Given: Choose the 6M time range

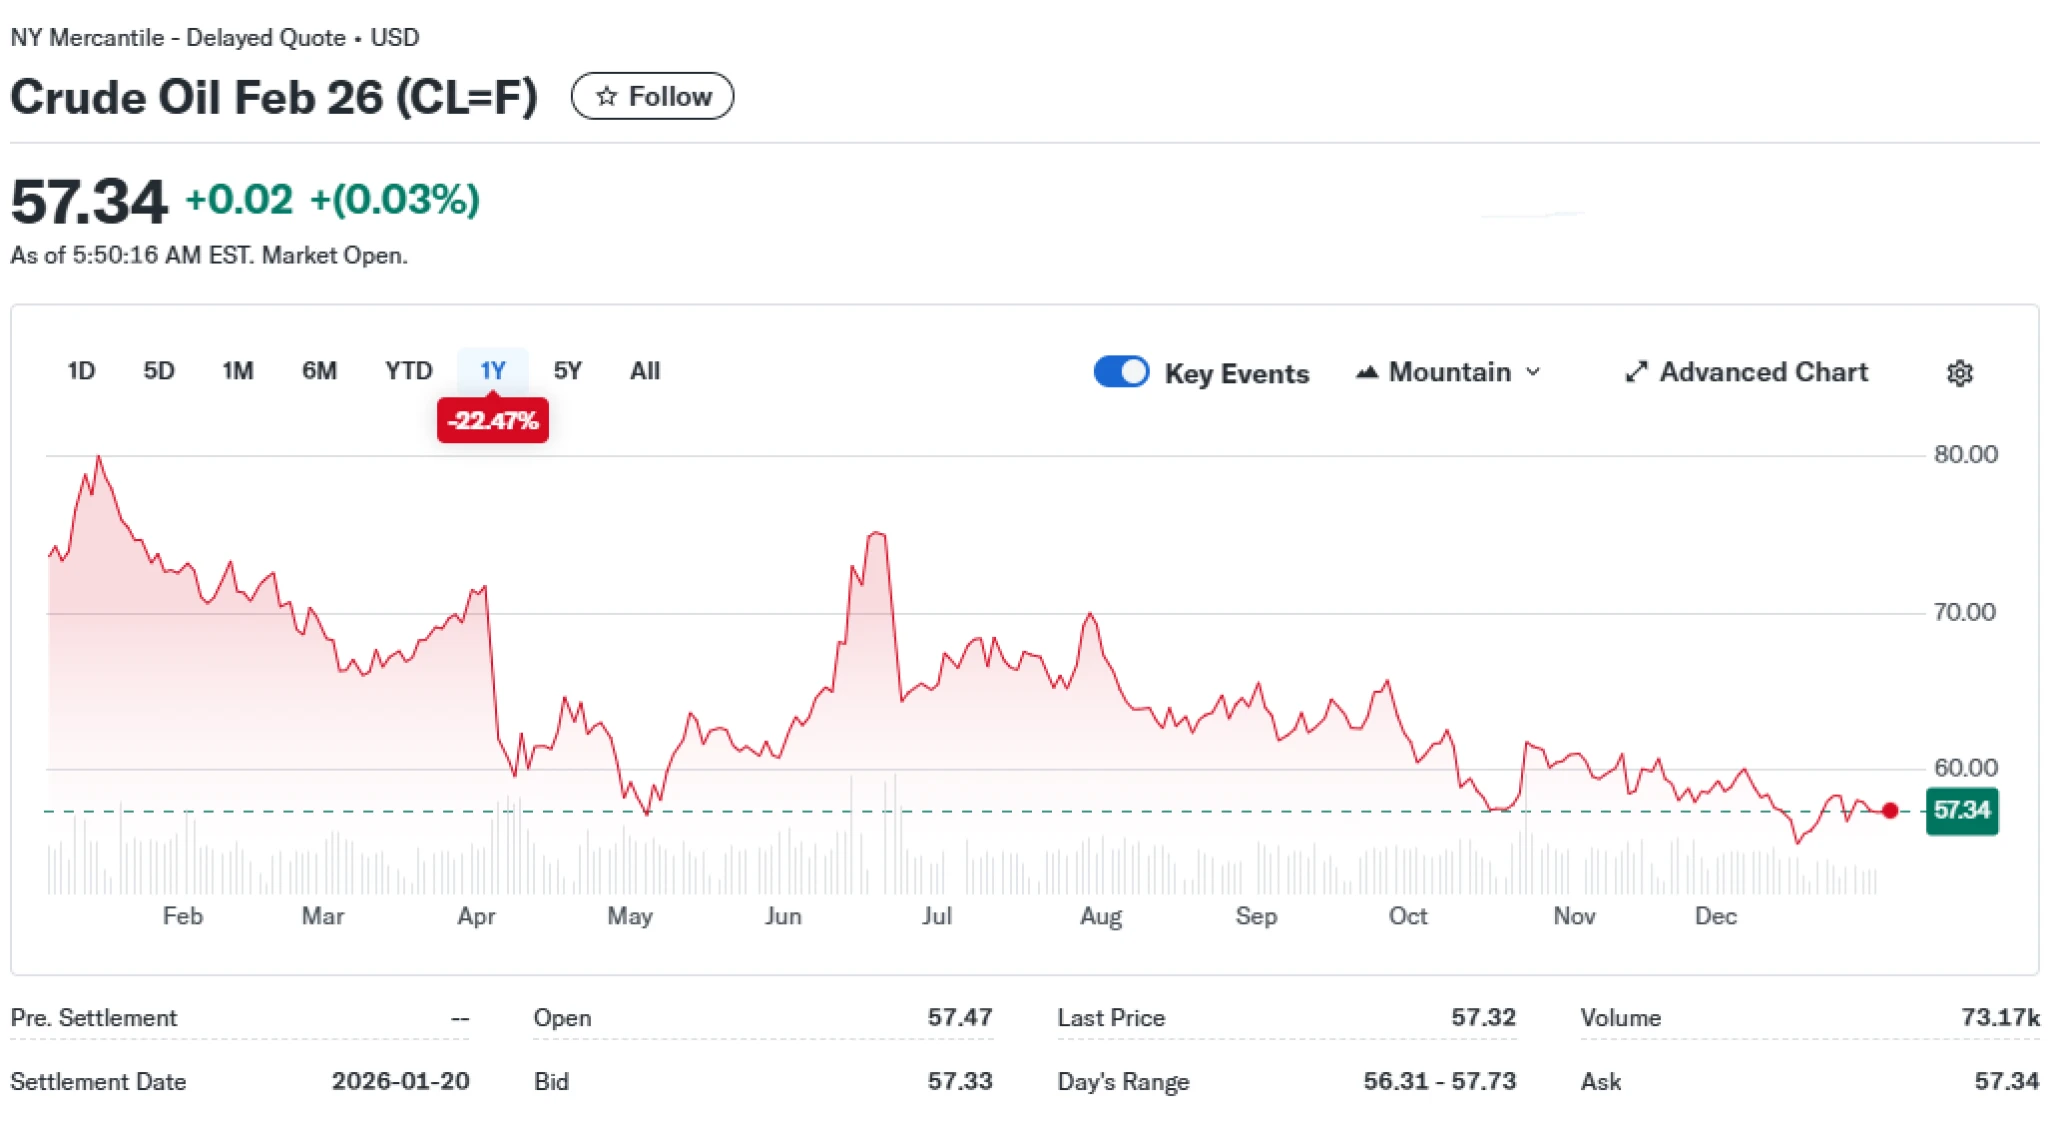Looking at the screenshot, I should pyautogui.click(x=319, y=371).
